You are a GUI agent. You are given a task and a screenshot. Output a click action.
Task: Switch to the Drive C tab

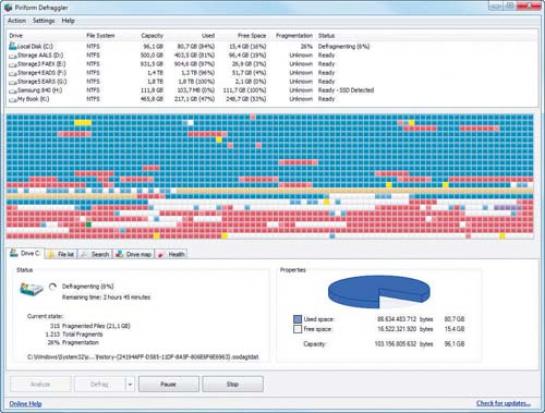[25, 253]
